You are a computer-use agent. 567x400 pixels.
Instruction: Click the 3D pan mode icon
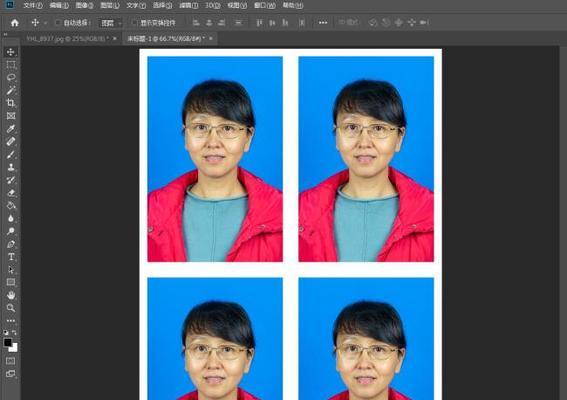click(x=398, y=23)
